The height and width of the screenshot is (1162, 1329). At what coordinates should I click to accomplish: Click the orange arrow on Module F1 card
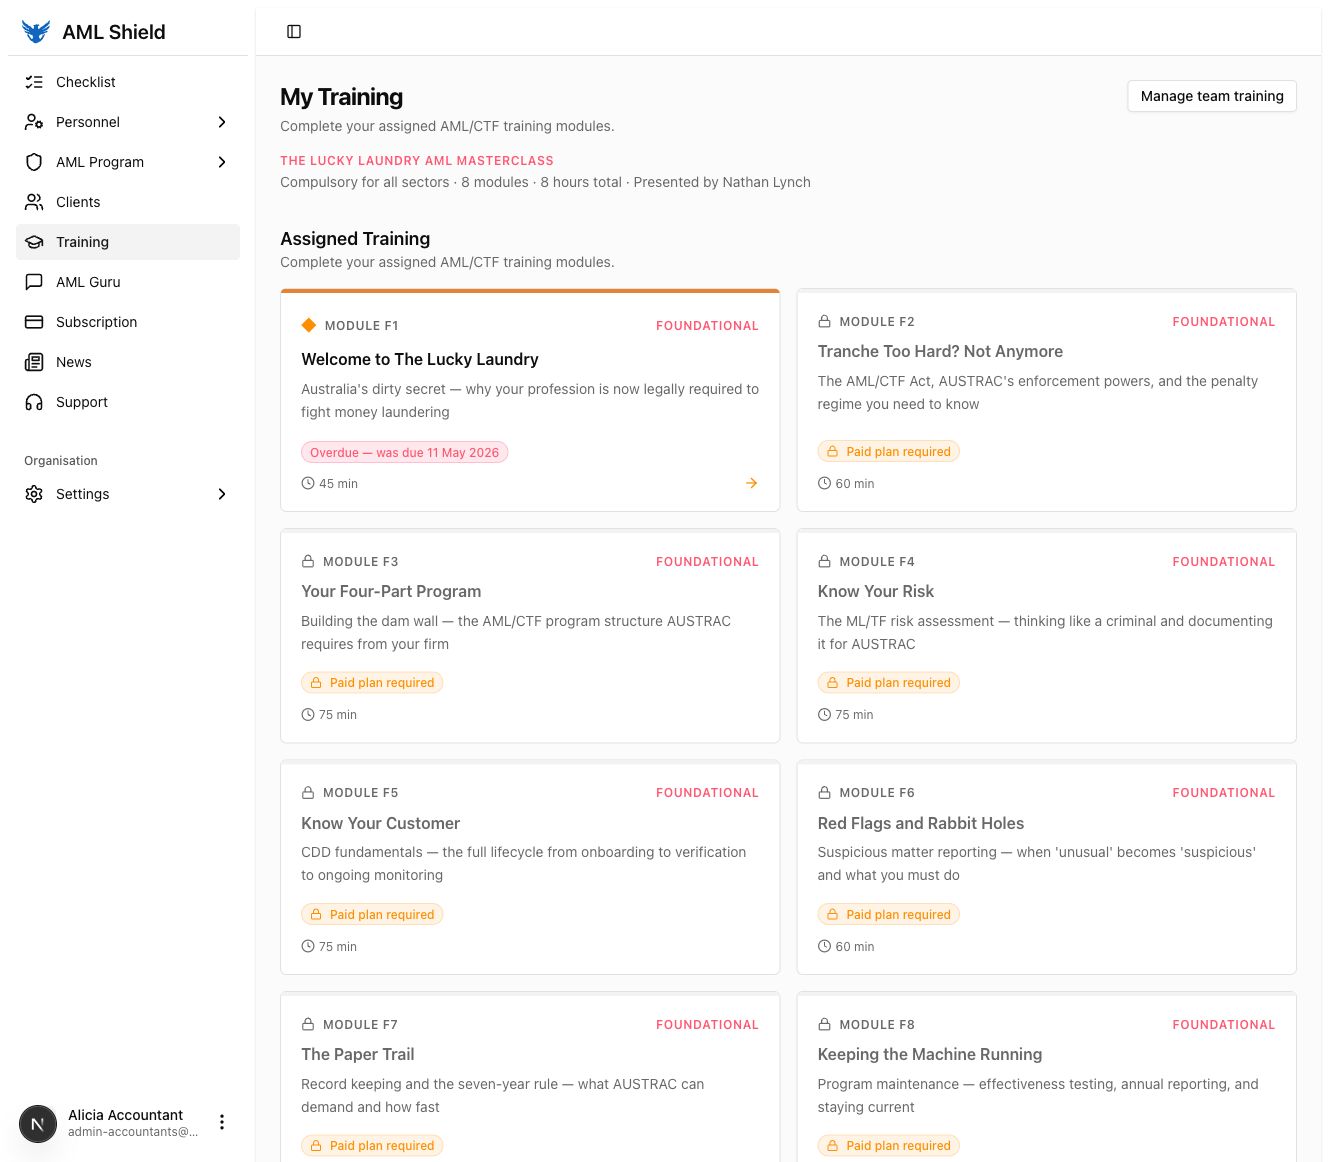pos(751,483)
